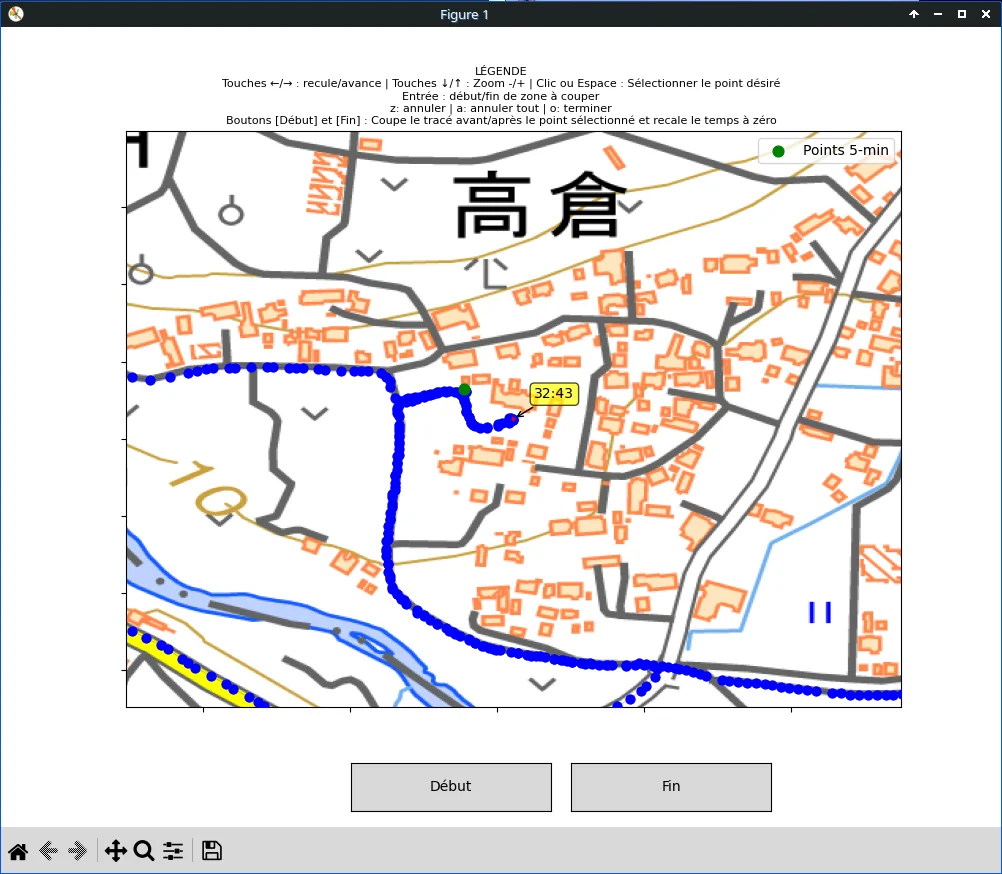Screen dimensions: 1002x874
Task: Maximize the Figure 1 window
Action: tap(962, 14)
